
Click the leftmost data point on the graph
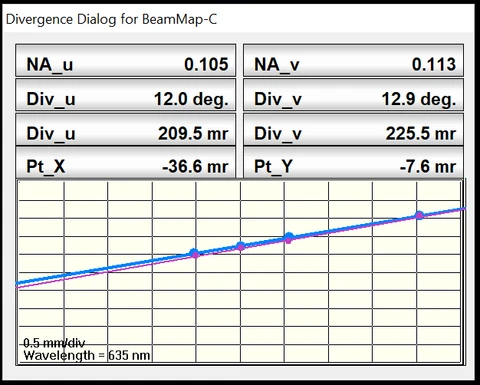click(x=194, y=254)
